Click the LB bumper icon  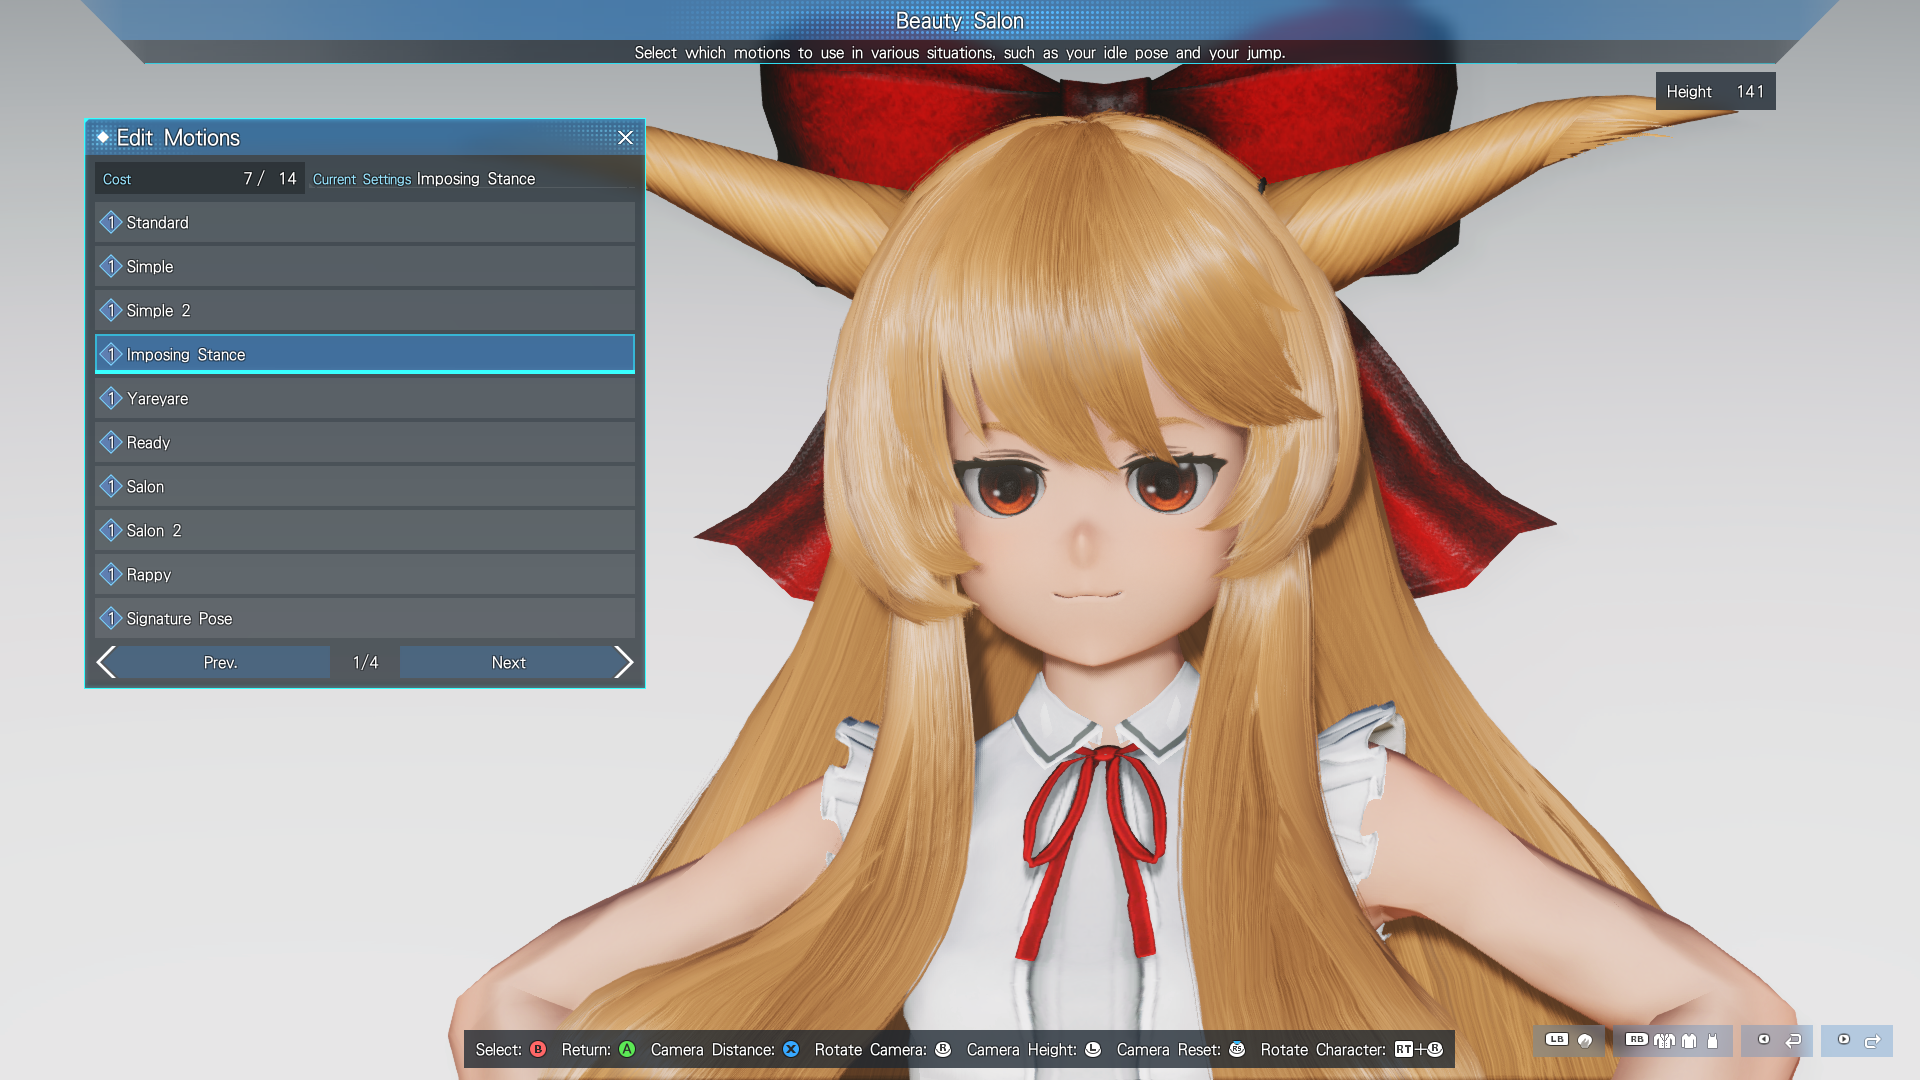tap(1557, 1039)
